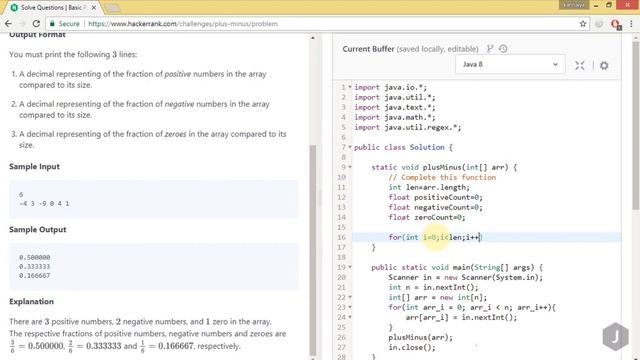Click the scroll-up arrow of description panel

tap(313, 38)
